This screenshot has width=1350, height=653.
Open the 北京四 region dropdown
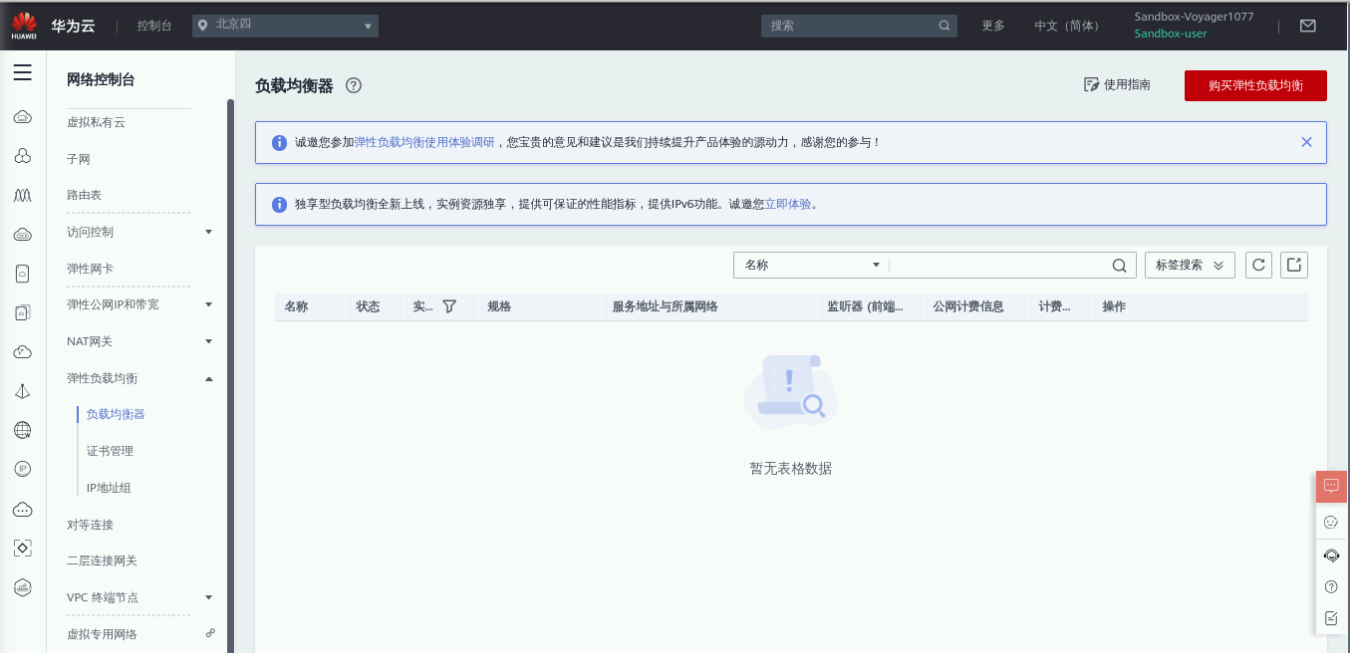[x=285, y=26]
